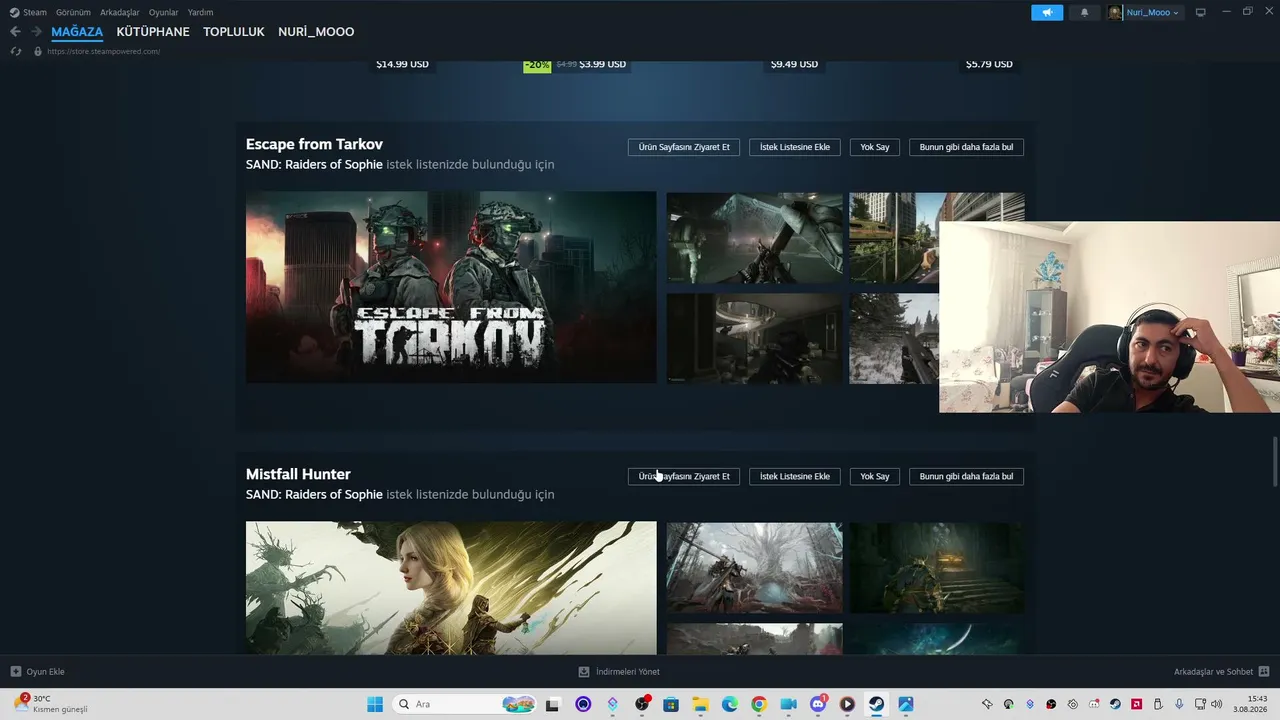Open Task View from the taskbar
The width and height of the screenshot is (1280, 720).
552,704
